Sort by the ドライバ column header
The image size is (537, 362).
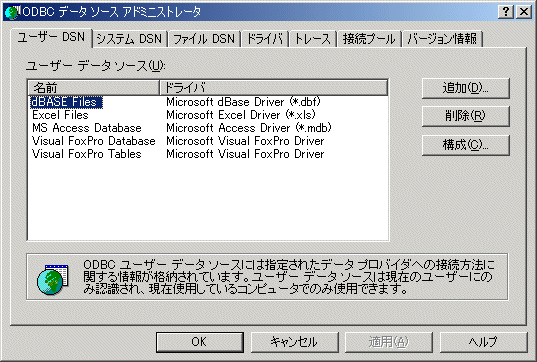point(273,88)
